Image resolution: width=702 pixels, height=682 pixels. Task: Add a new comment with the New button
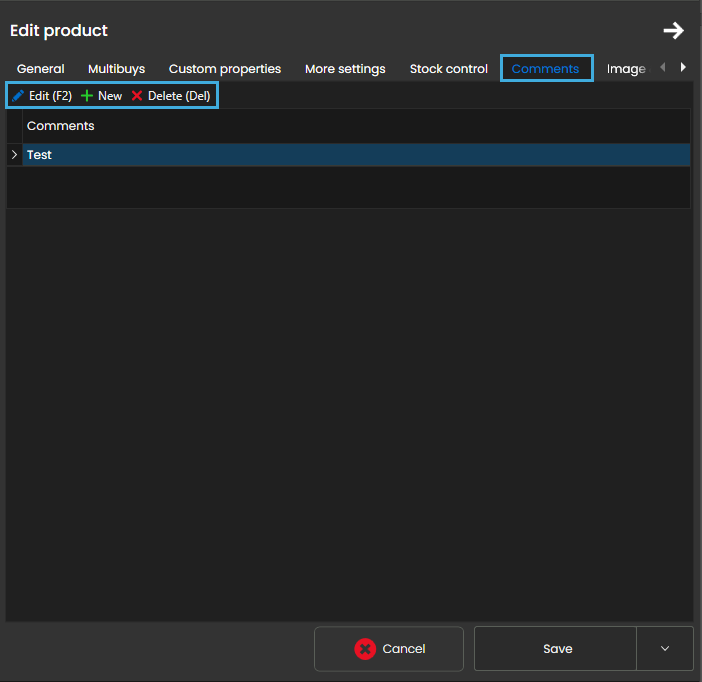[x=102, y=96]
